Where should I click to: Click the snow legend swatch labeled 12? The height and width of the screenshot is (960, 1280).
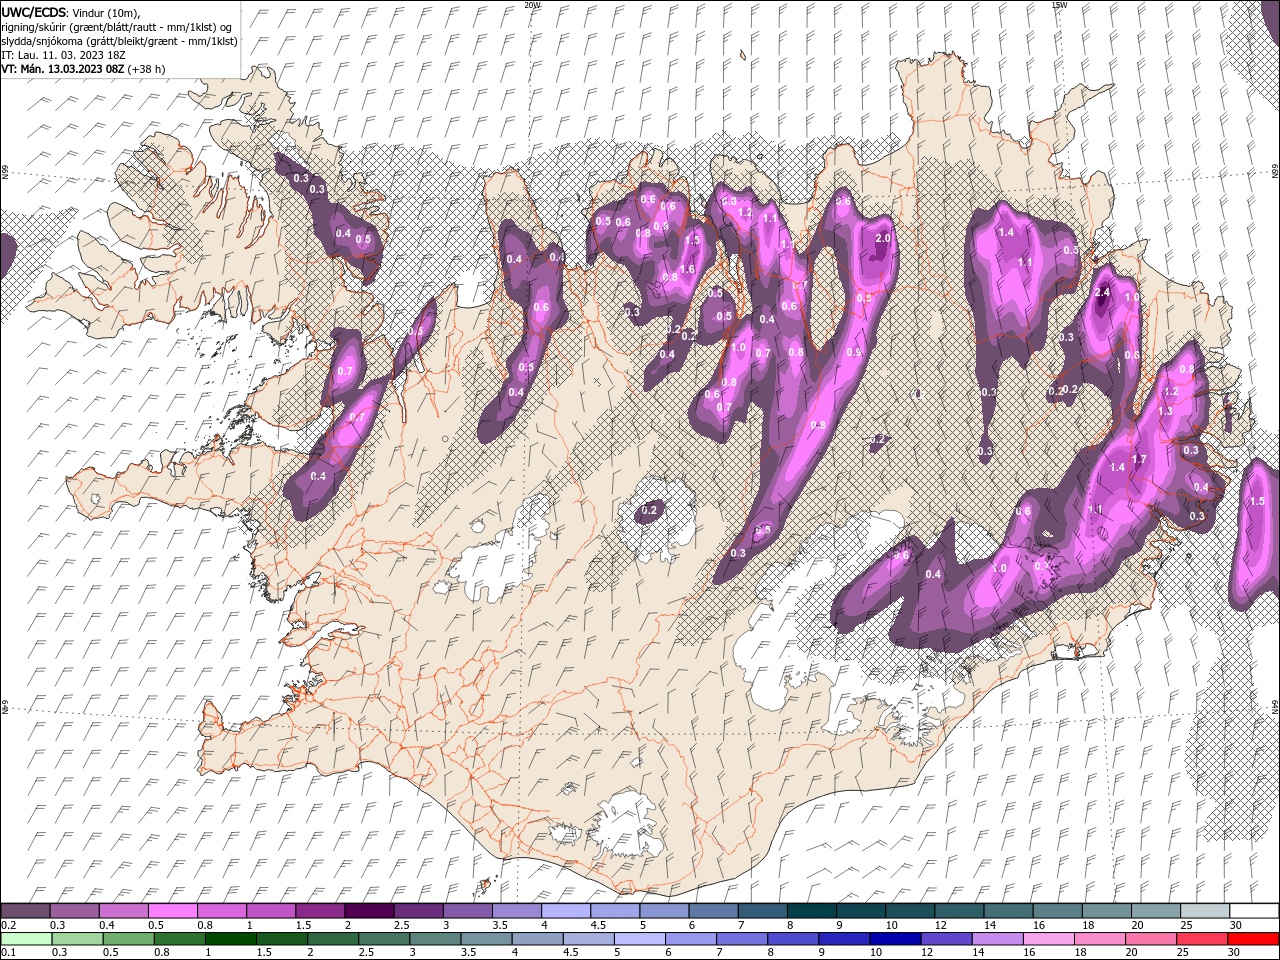click(959, 911)
